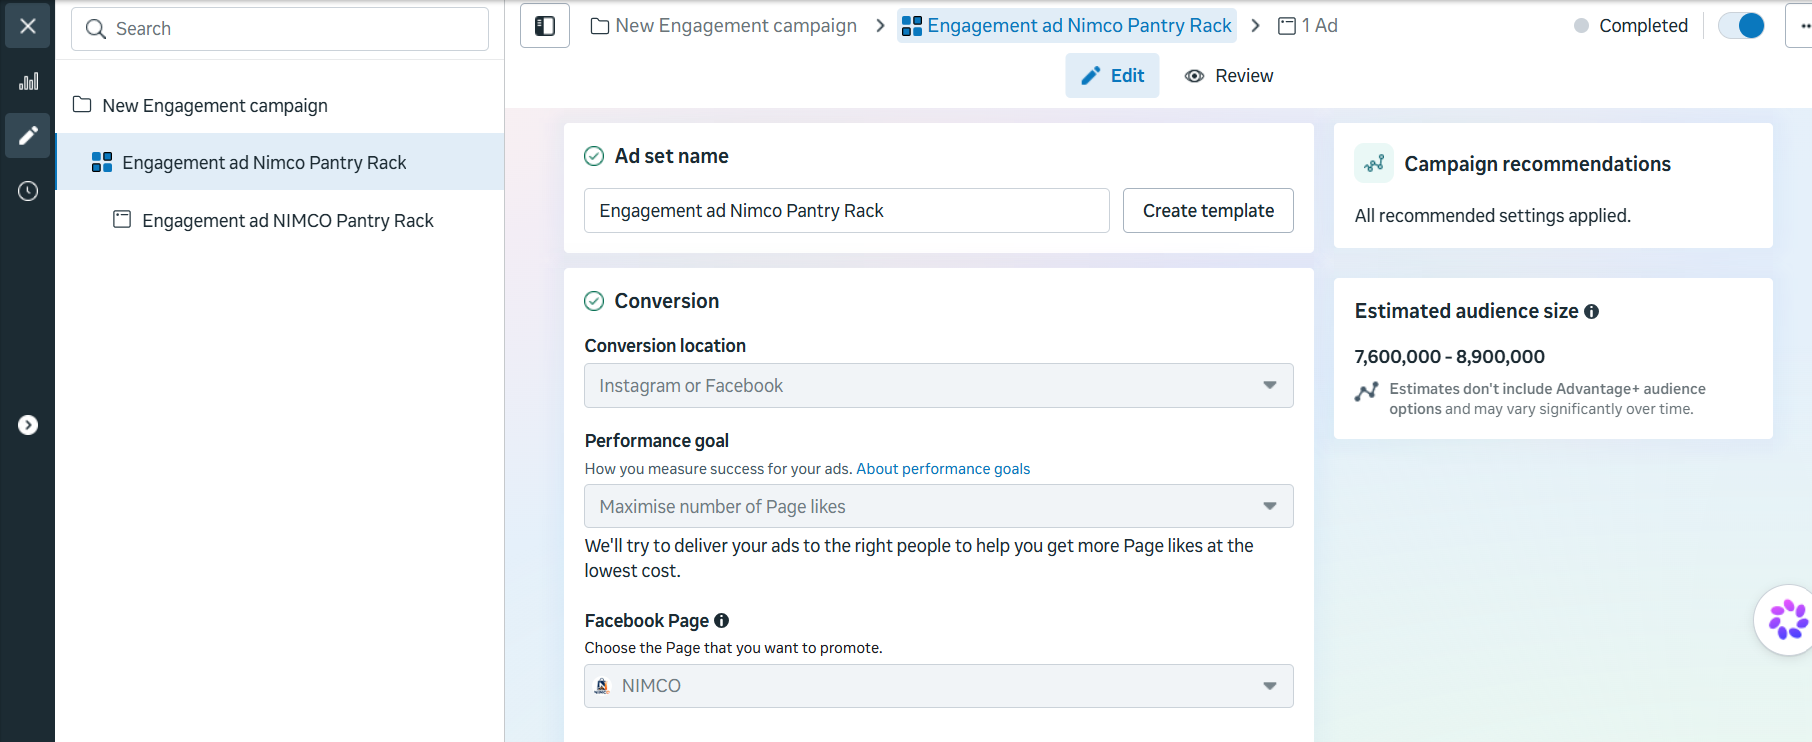Open the 1 Ad breadcrumb
This screenshot has height=742, width=1812.
click(x=1308, y=26)
